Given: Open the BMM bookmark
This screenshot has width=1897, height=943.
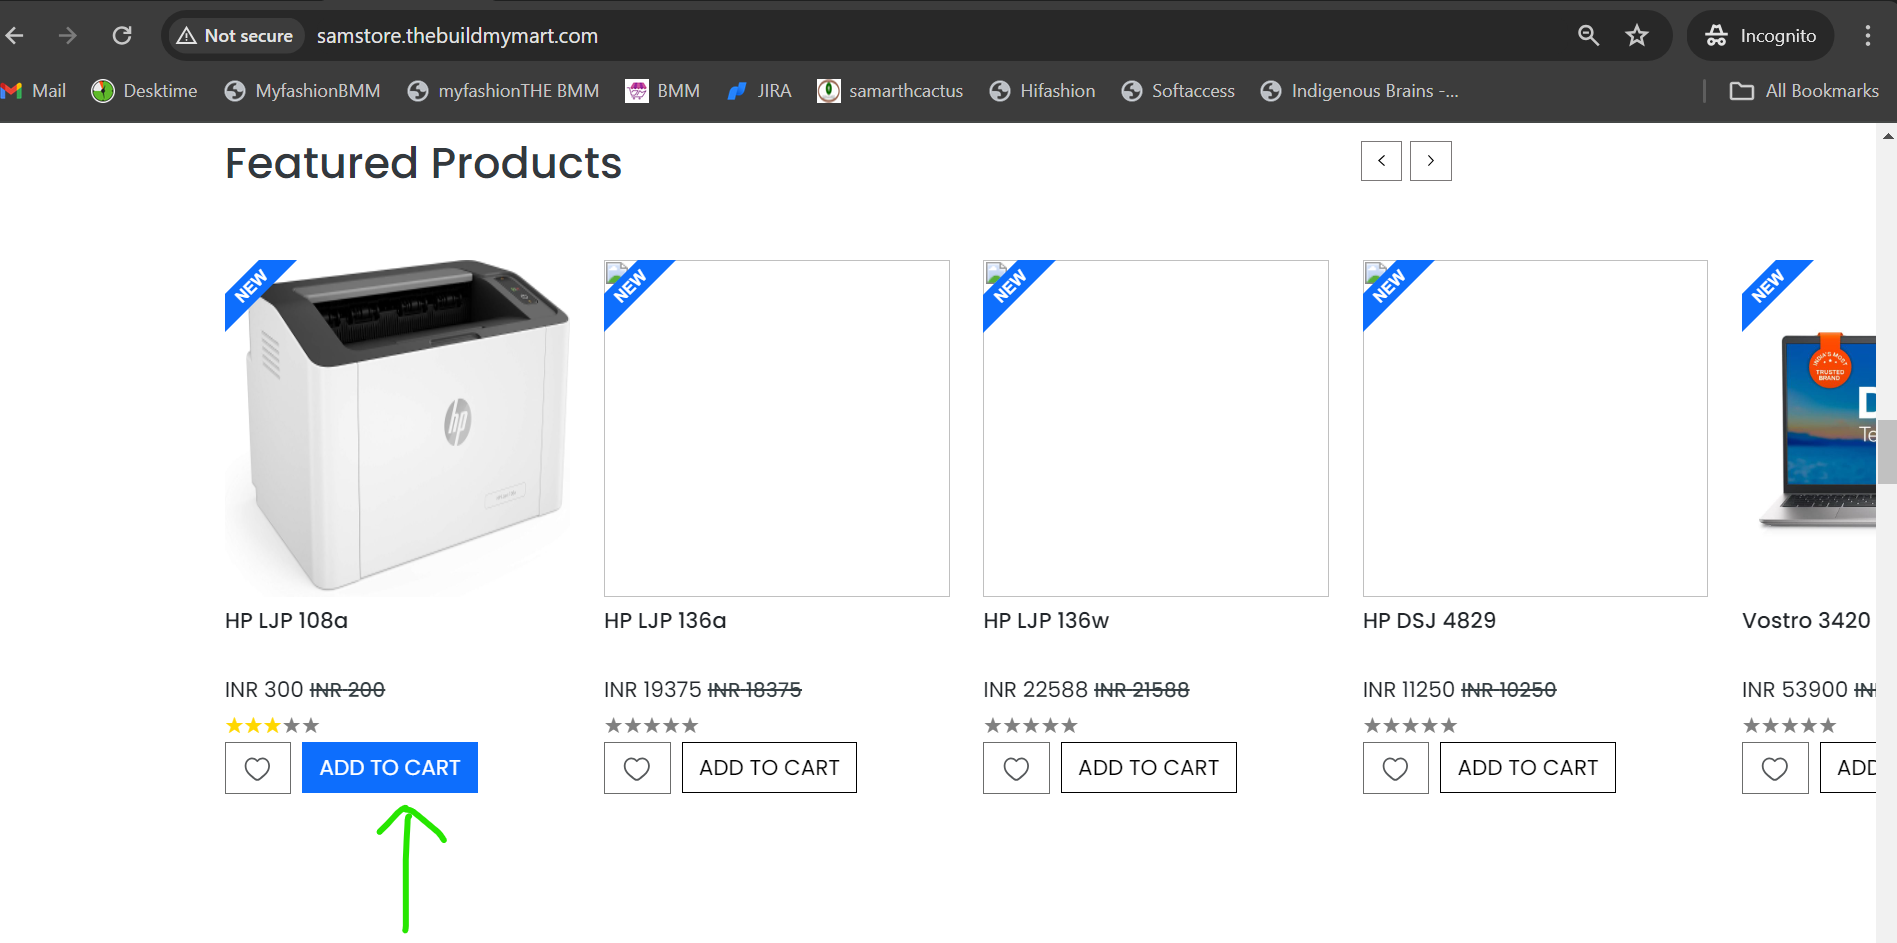Looking at the screenshot, I should [x=663, y=91].
